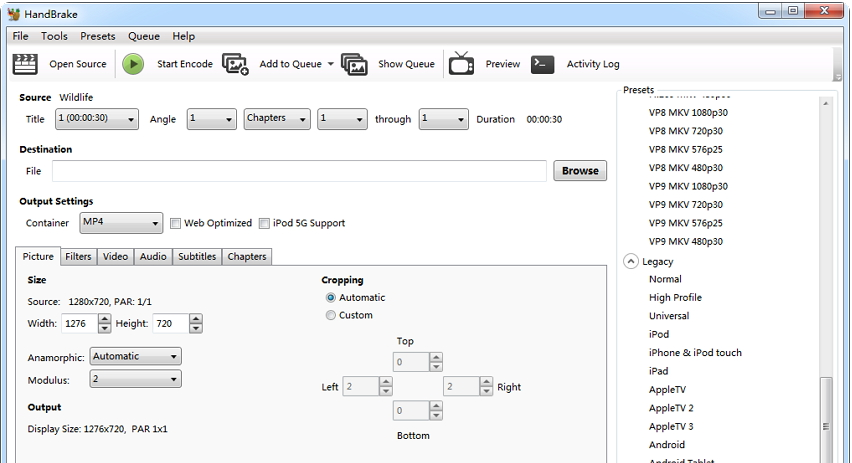The width and height of the screenshot is (852, 463).
Task: Click the Add to Queue picture icon
Action: (x=235, y=64)
